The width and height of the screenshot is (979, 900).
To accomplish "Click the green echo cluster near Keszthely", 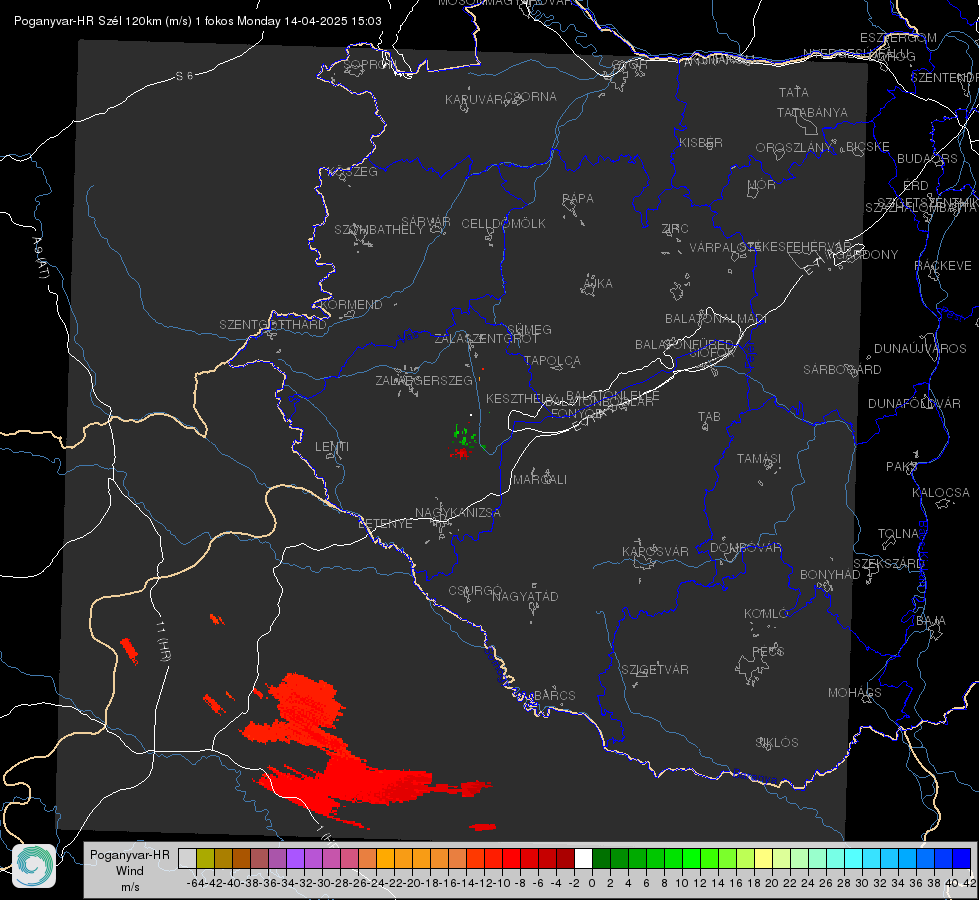I will tap(465, 435).
